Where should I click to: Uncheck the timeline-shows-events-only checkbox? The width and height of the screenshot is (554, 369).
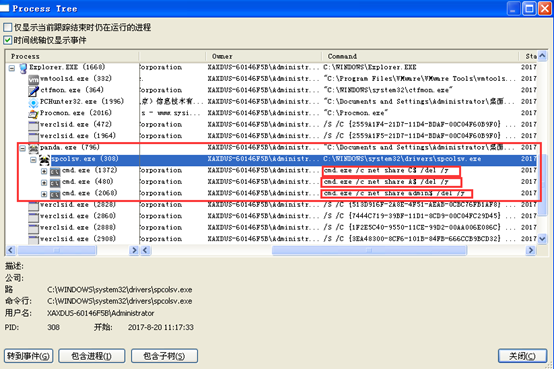click(x=7, y=40)
